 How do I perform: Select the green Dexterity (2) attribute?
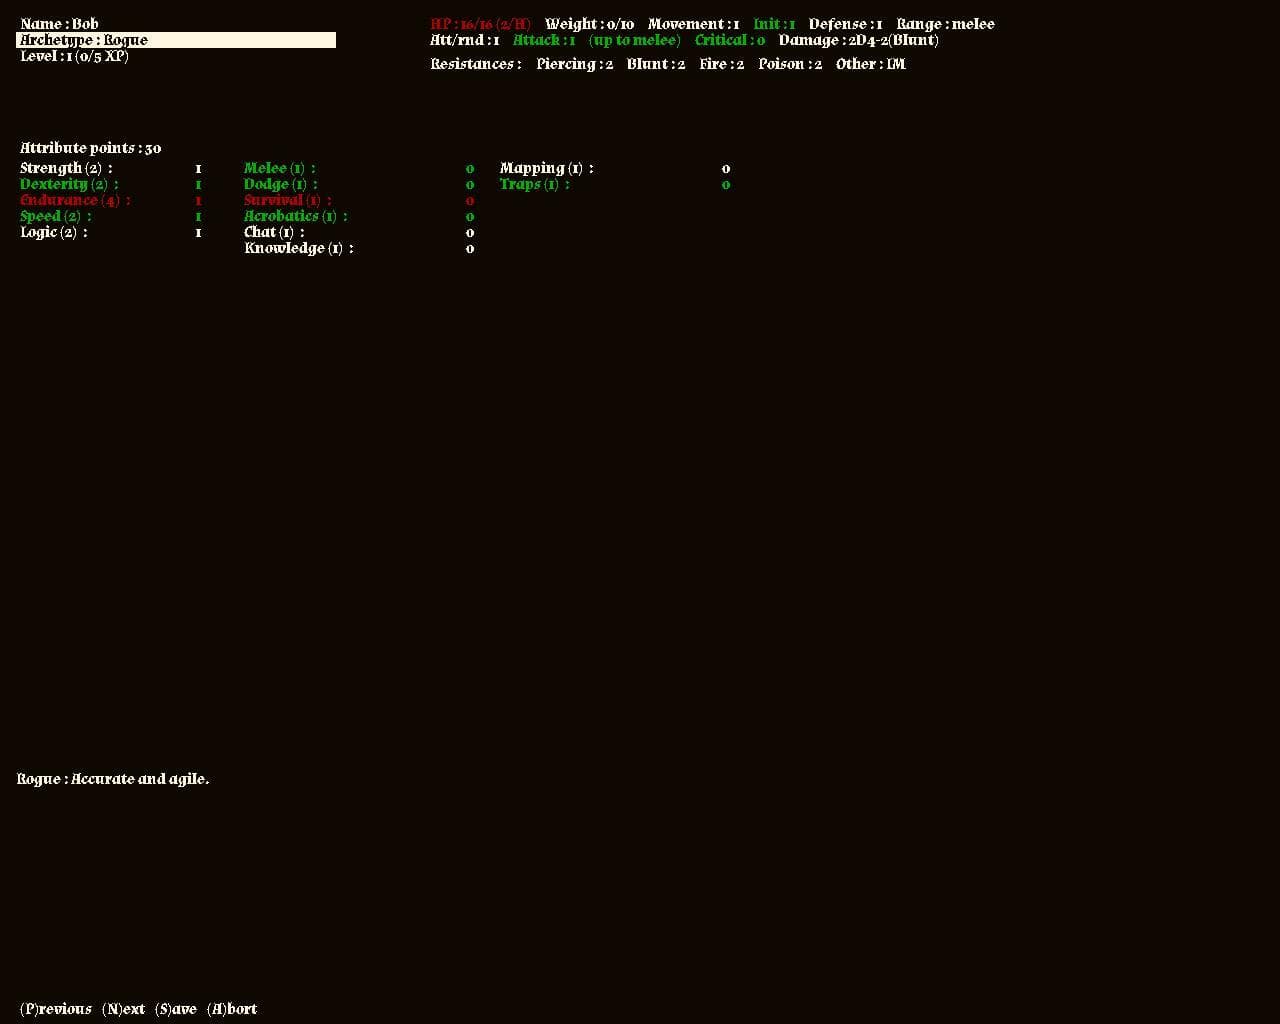(x=69, y=184)
